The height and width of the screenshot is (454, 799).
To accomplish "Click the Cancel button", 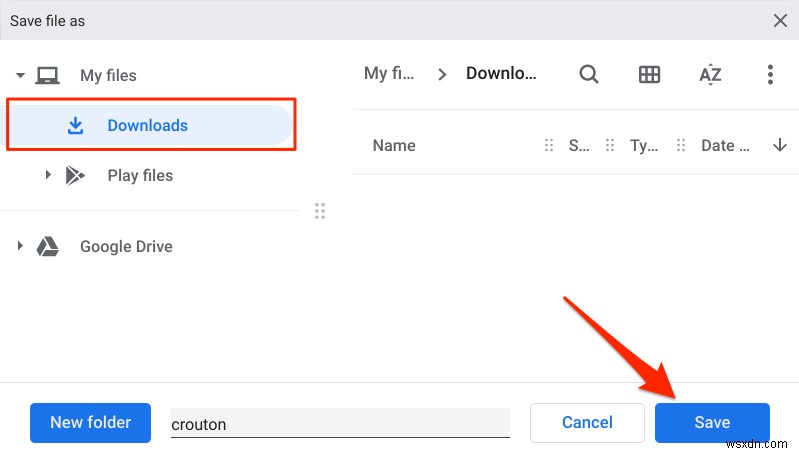I will (x=587, y=422).
